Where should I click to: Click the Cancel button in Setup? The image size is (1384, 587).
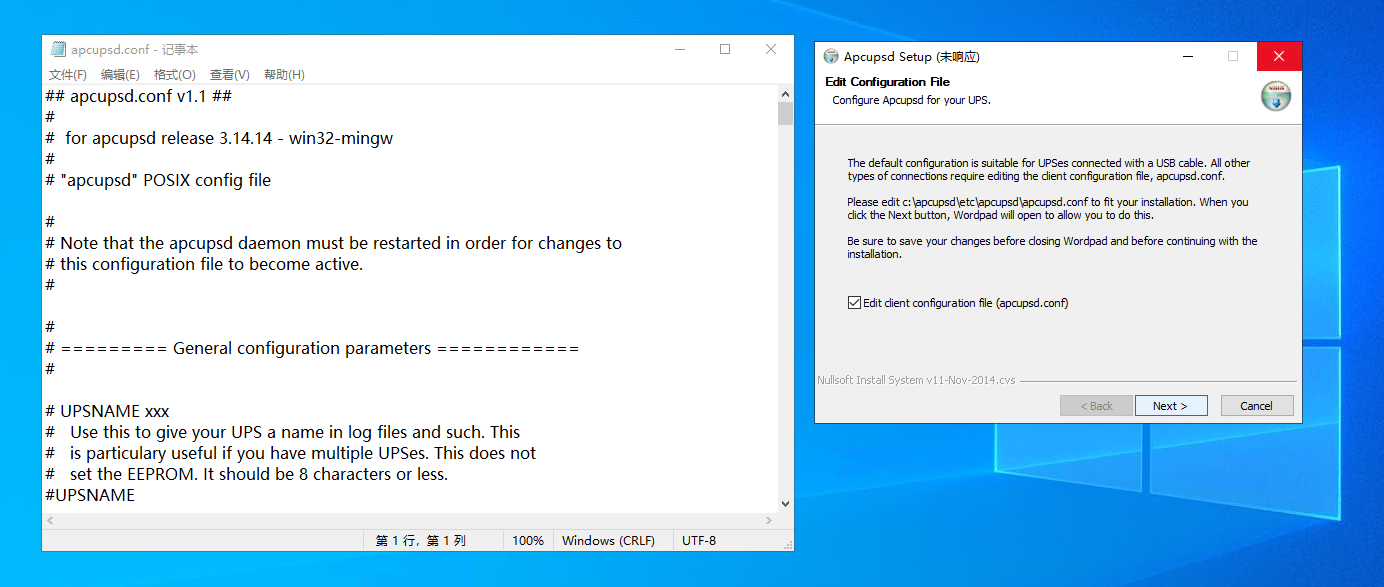point(1257,406)
